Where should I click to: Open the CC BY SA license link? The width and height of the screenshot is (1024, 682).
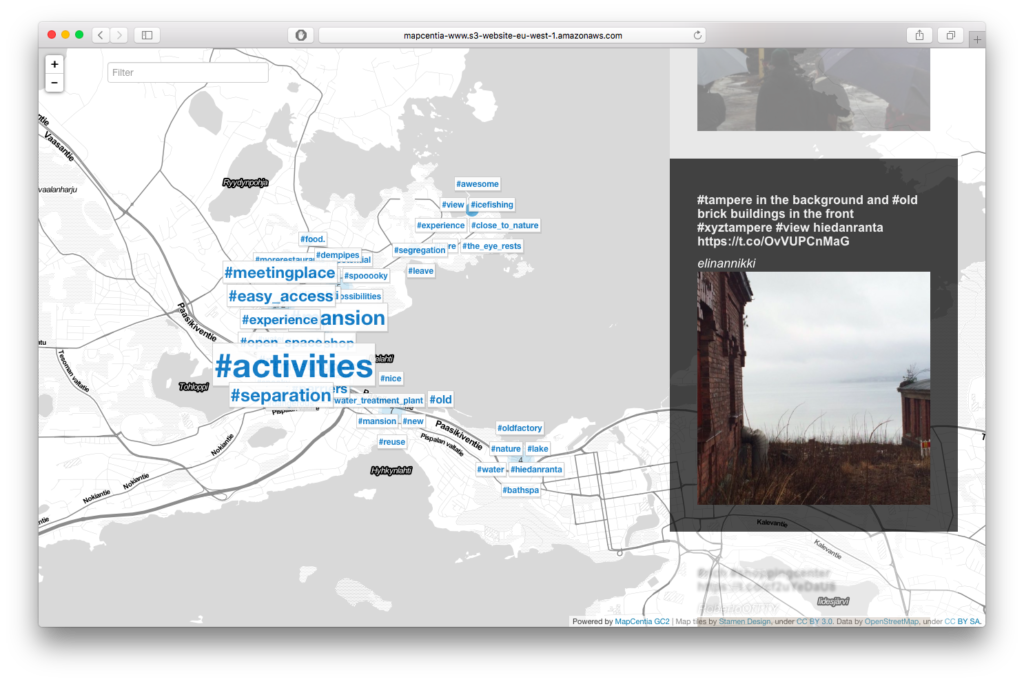coord(963,621)
